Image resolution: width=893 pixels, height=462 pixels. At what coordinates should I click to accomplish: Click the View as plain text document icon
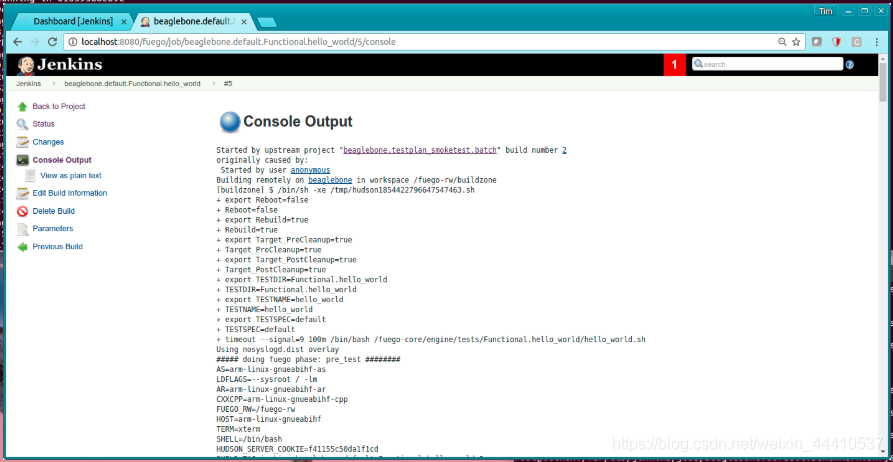(30, 176)
